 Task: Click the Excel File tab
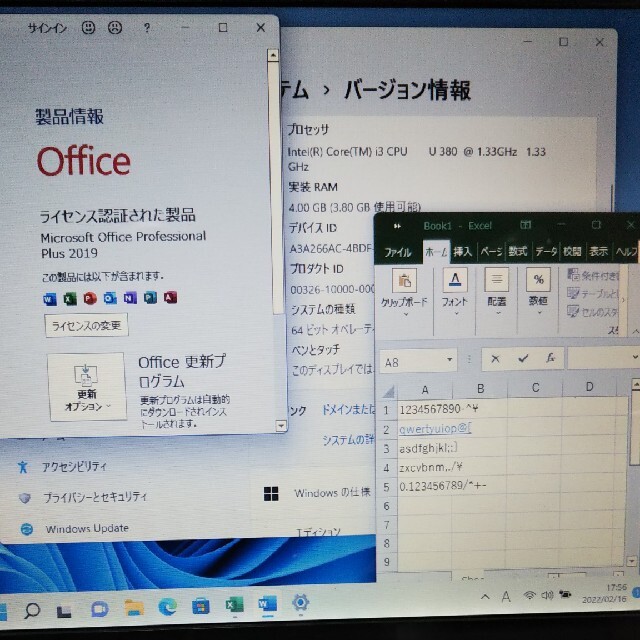pyautogui.click(x=397, y=253)
